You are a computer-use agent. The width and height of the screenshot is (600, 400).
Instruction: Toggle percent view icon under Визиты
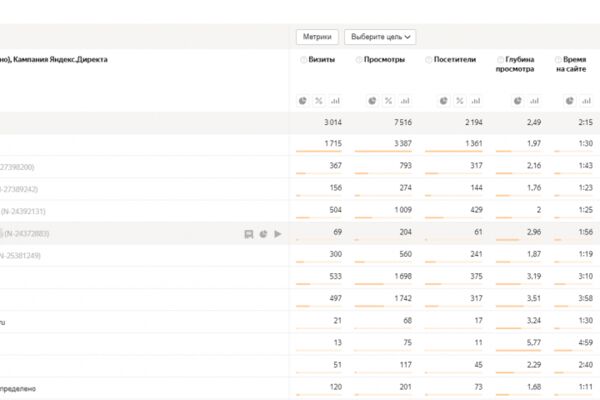click(x=318, y=101)
